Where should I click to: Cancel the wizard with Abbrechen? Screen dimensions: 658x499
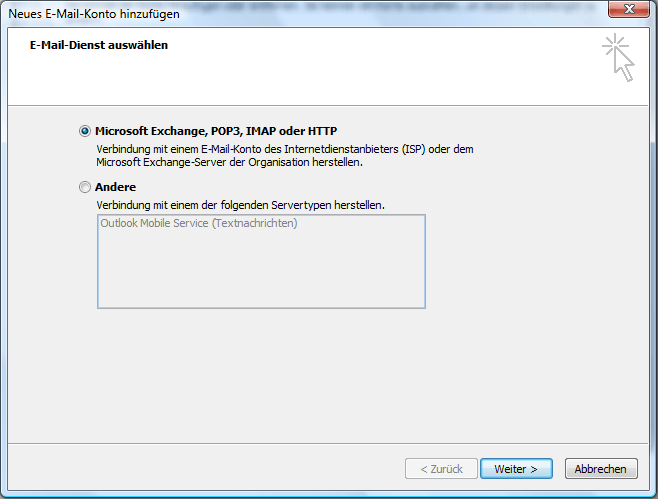[x=601, y=468]
